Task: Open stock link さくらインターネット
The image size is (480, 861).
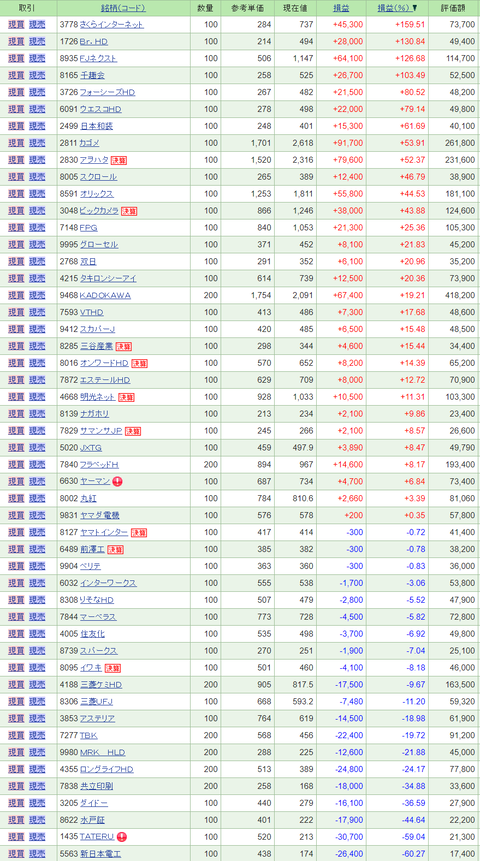Action: pyautogui.click(x=112, y=25)
